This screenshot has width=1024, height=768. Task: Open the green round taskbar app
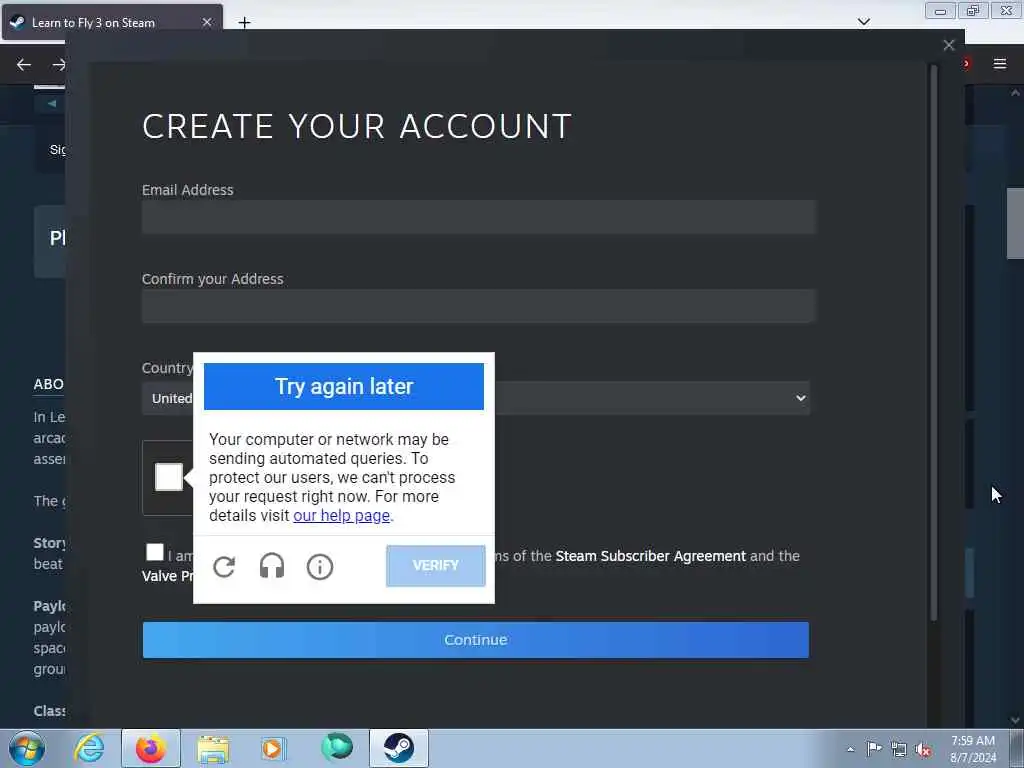337,746
